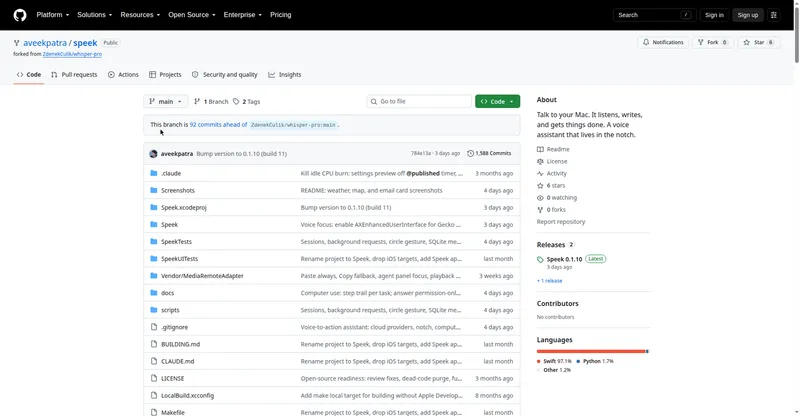Open the 1 Branch link
800x416 pixels.
(x=211, y=102)
